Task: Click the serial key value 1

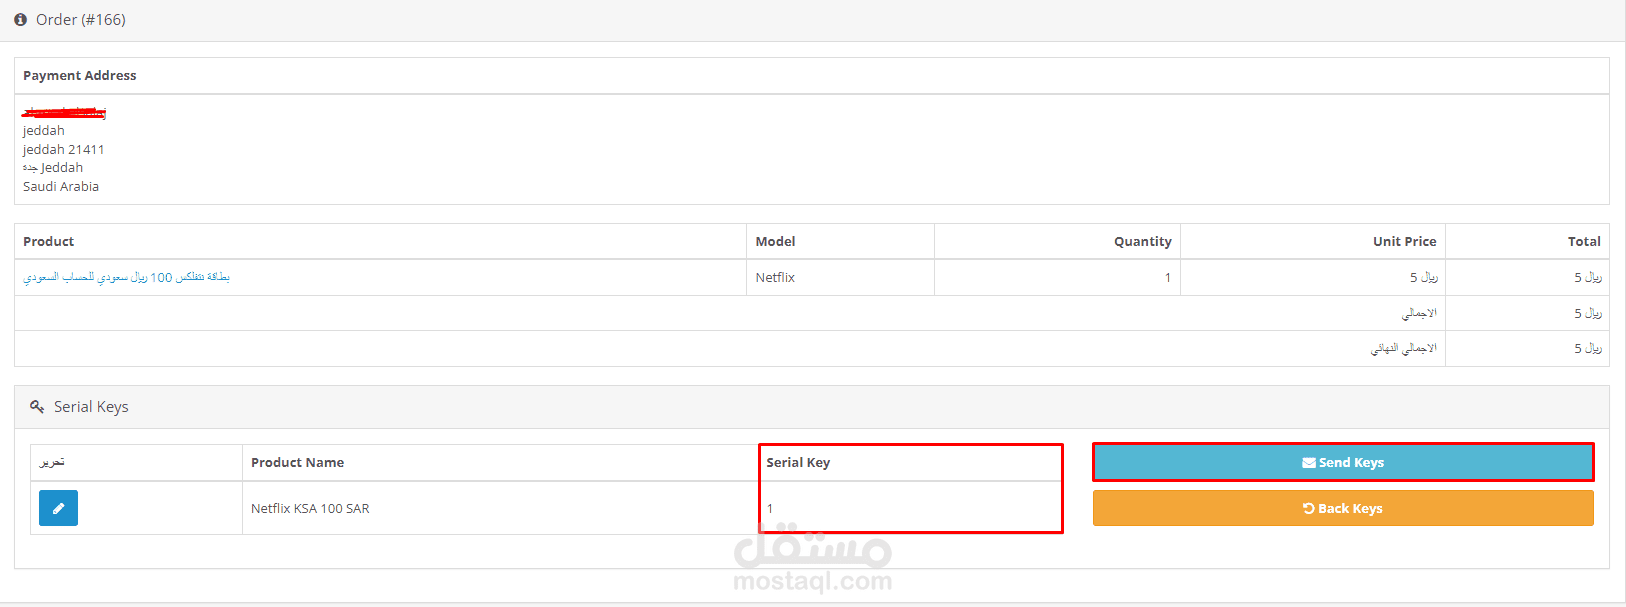Action: (770, 508)
